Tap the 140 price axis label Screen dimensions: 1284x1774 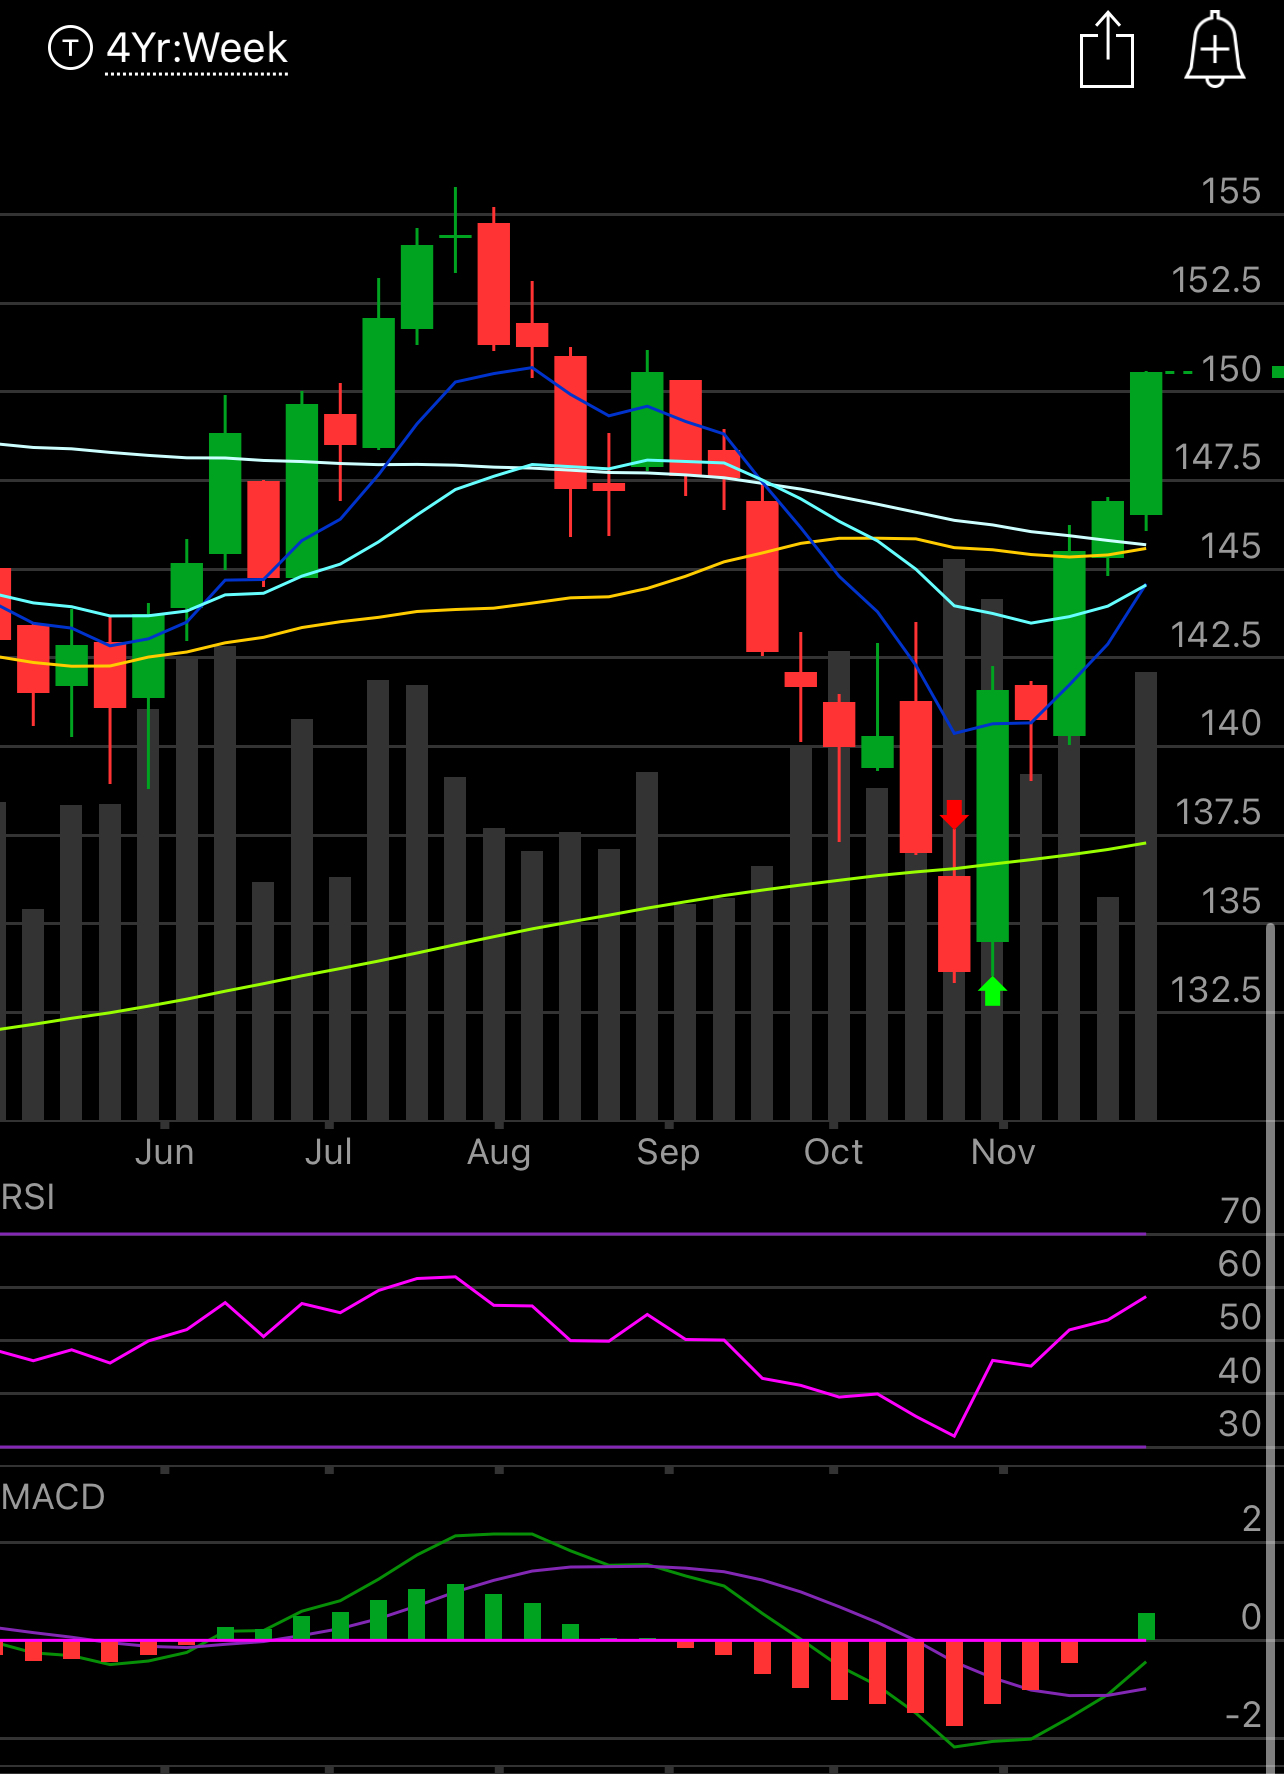click(x=1231, y=723)
